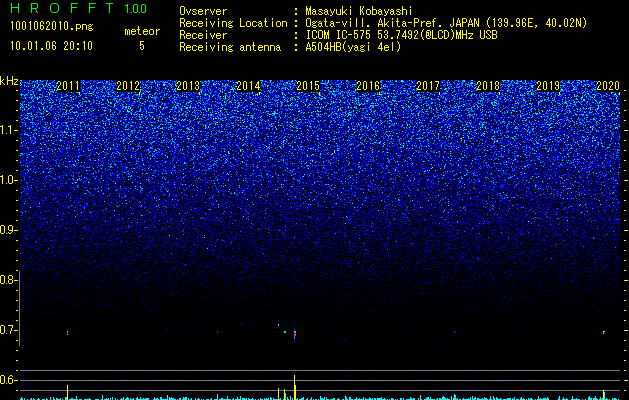Click the Receiver field label

point(203,35)
